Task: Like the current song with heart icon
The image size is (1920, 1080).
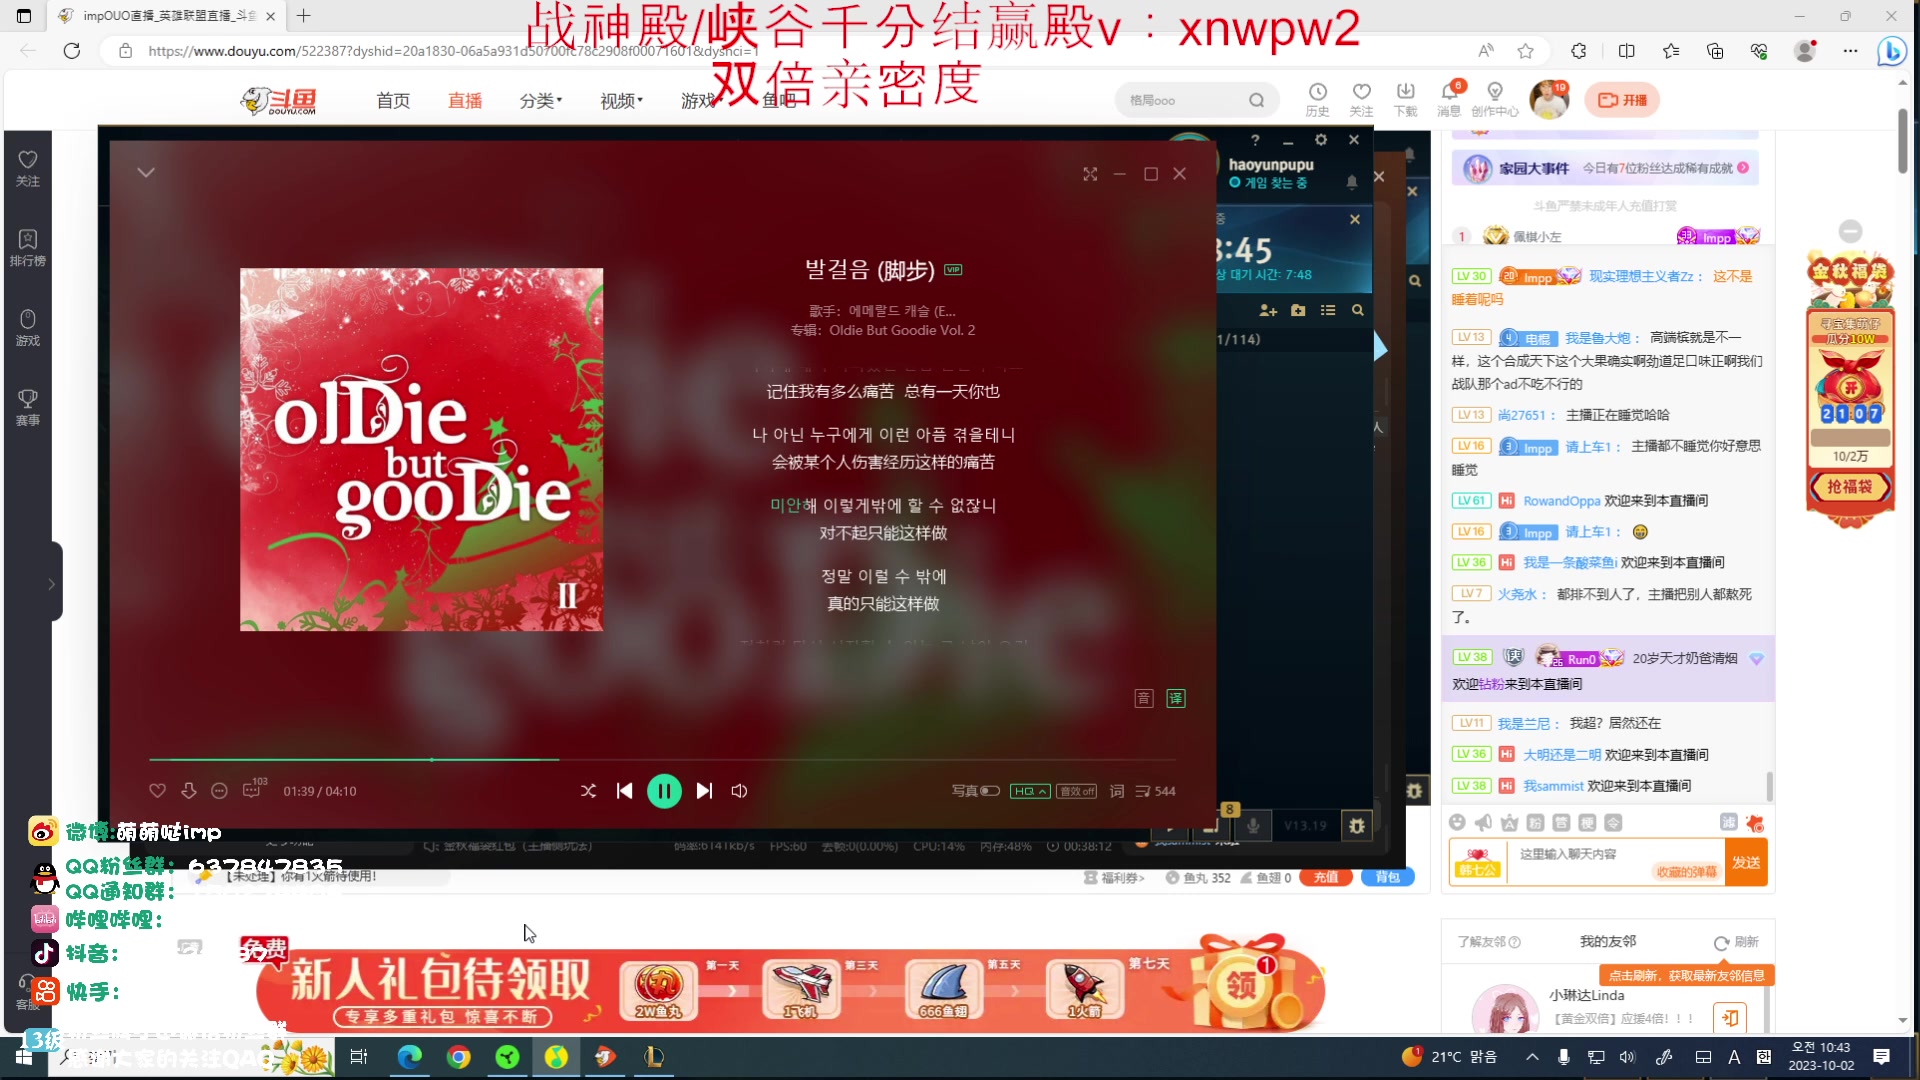Action: [x=157, y=791]
